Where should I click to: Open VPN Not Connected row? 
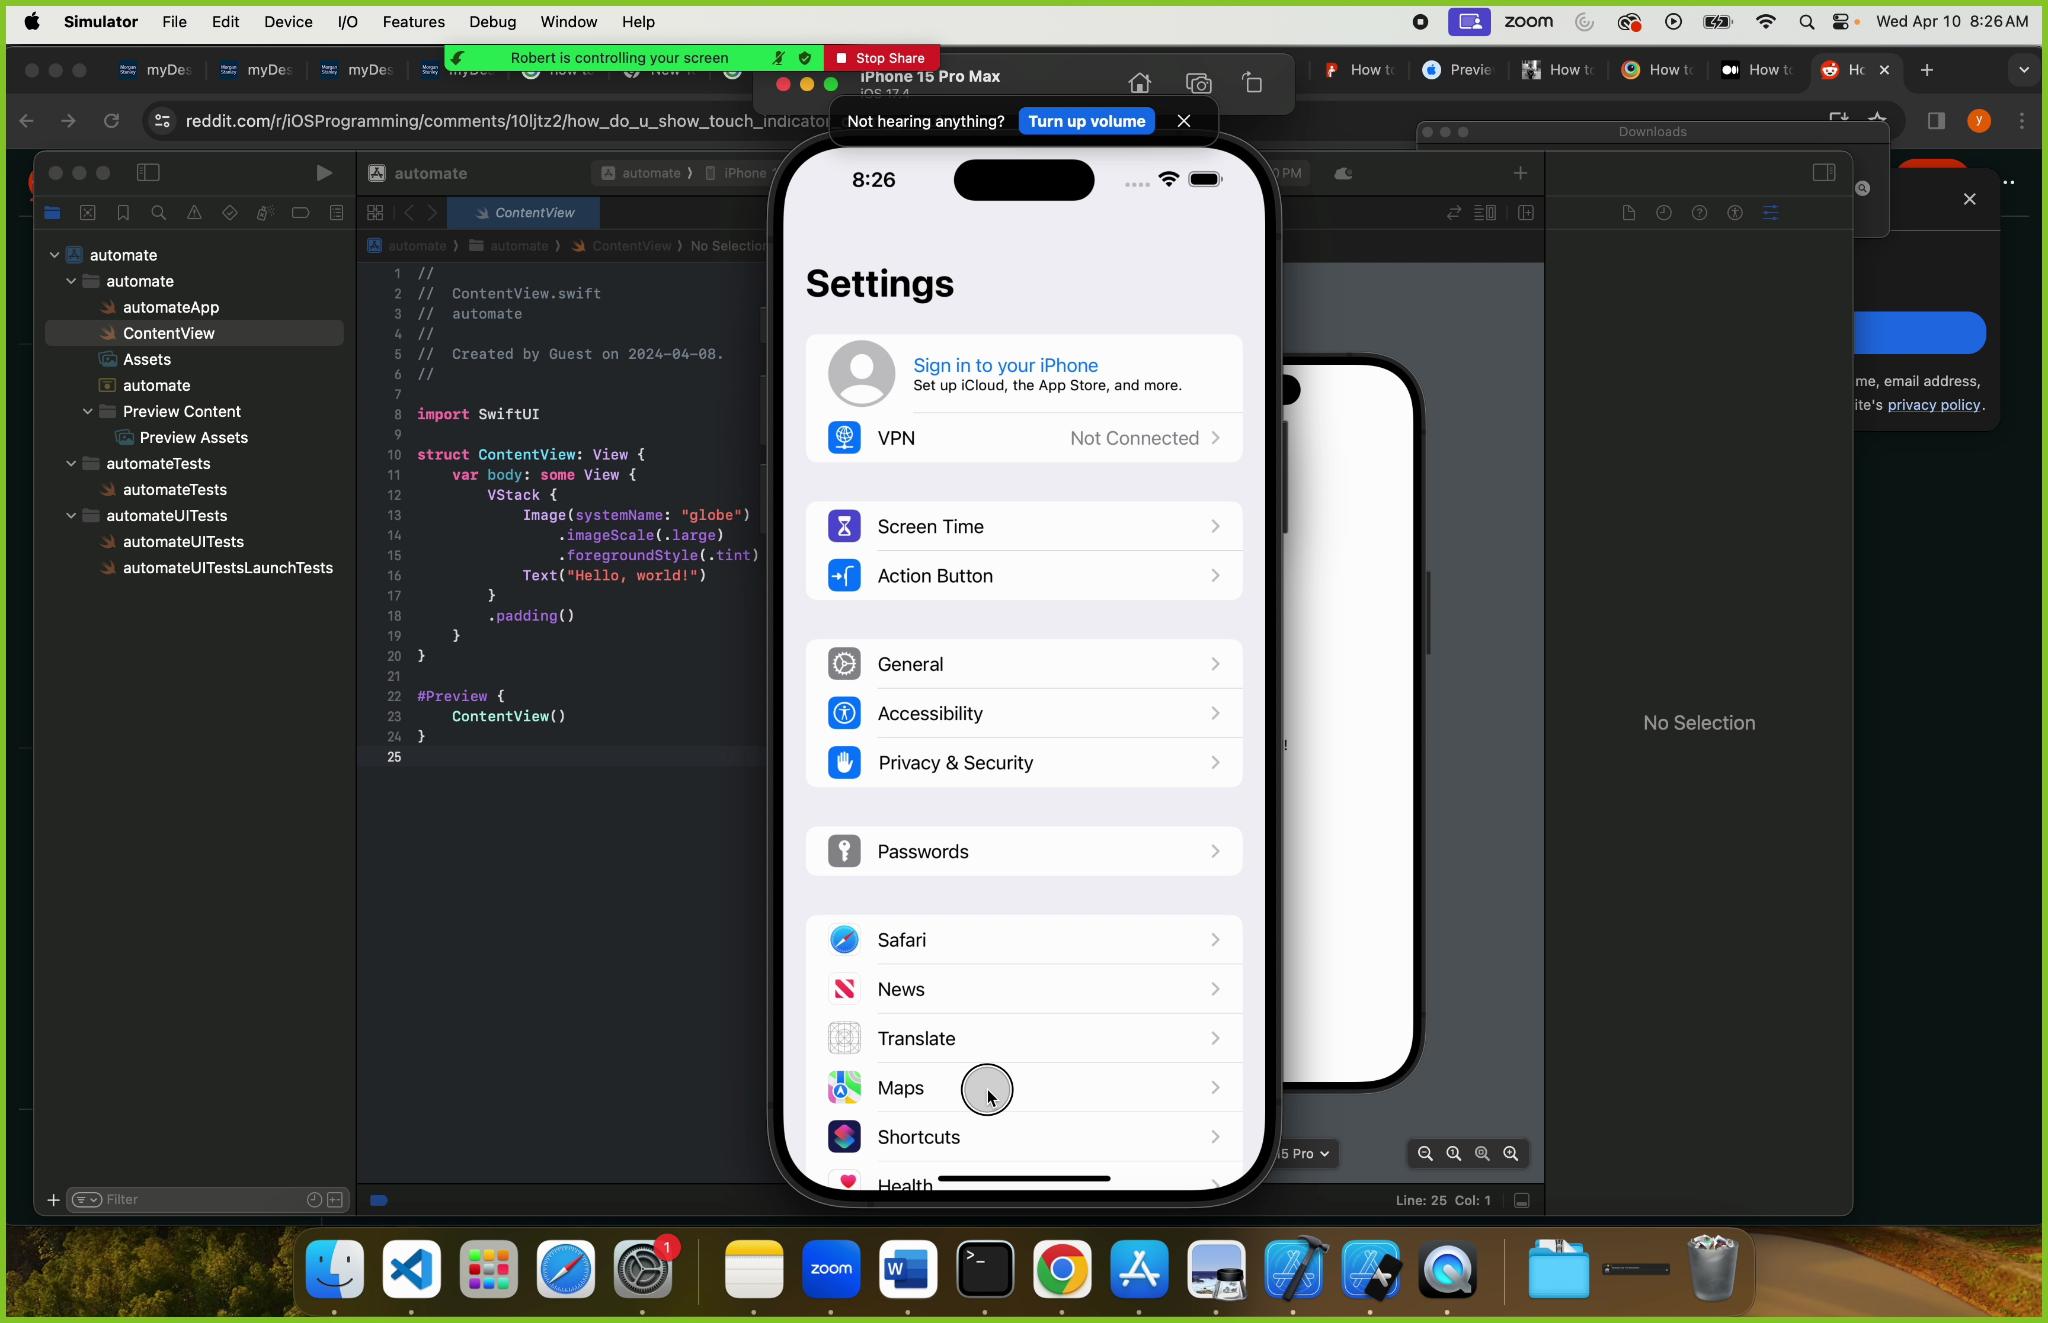(x=1024, y=438)
